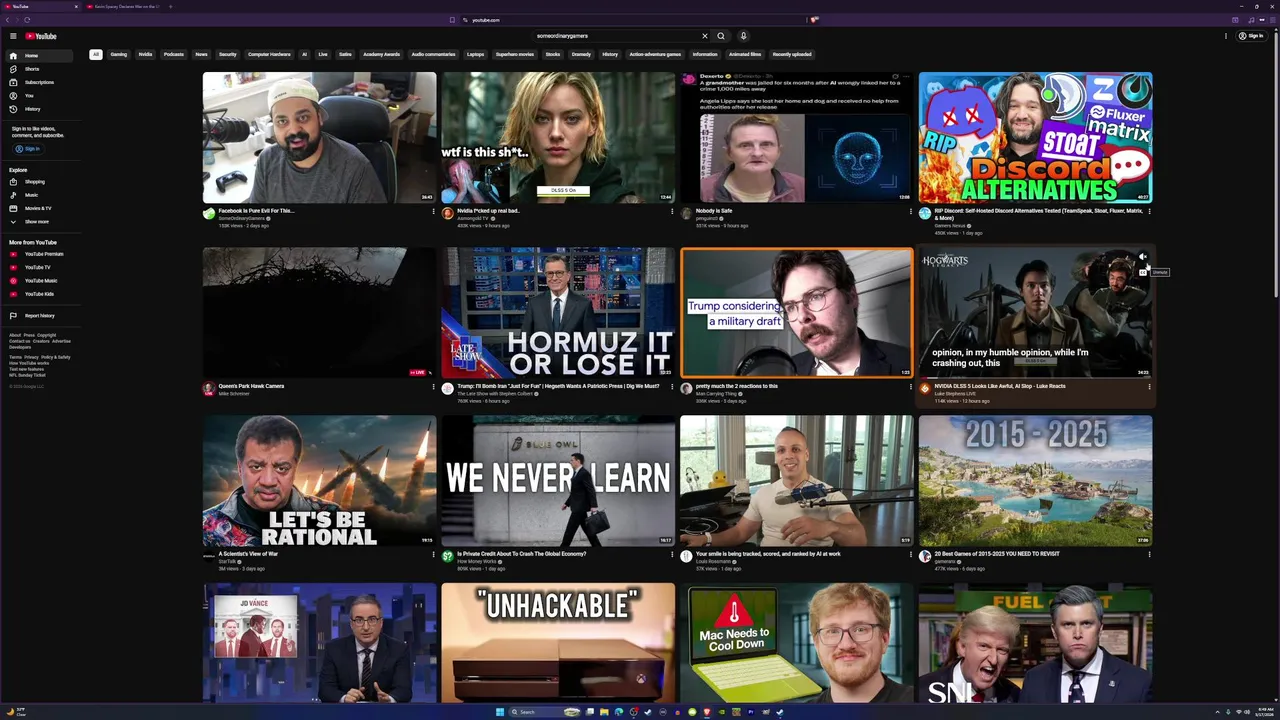1280x720 pixels.
Task: Open taskbar clock and date
Action: [1265, 712]
